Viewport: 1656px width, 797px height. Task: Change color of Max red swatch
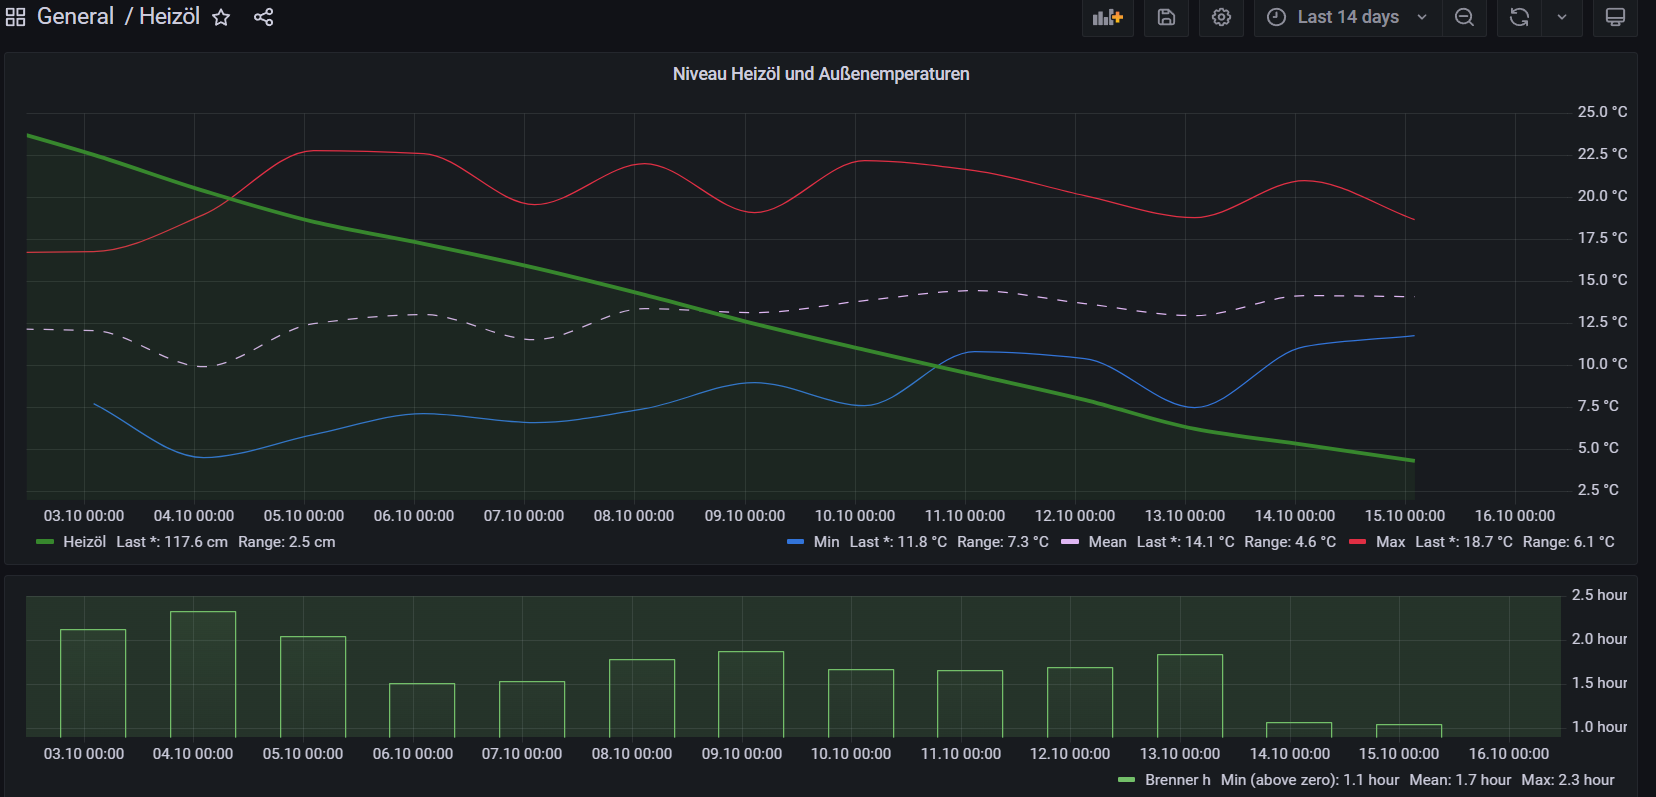coord(1357,542)
